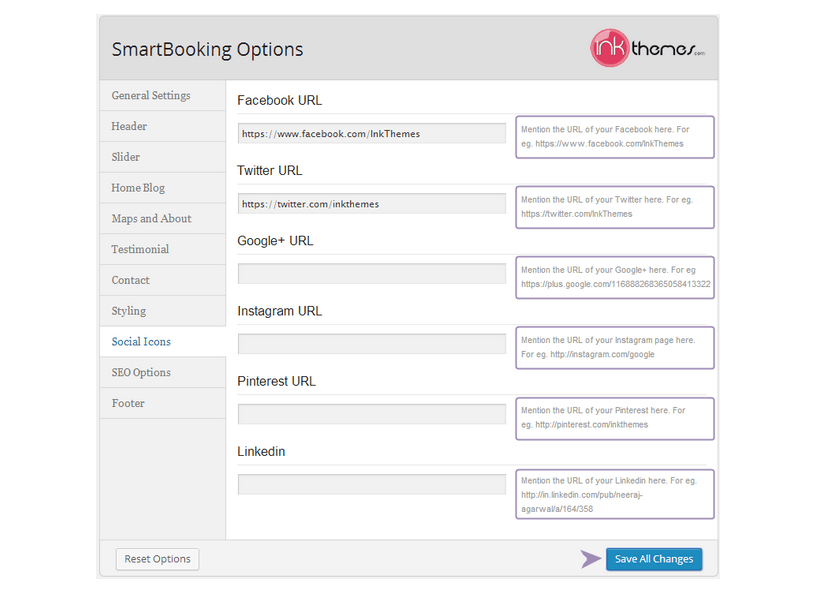Click the Reset Options button
Screen dimensions: 813x597
tap(156, 559)
